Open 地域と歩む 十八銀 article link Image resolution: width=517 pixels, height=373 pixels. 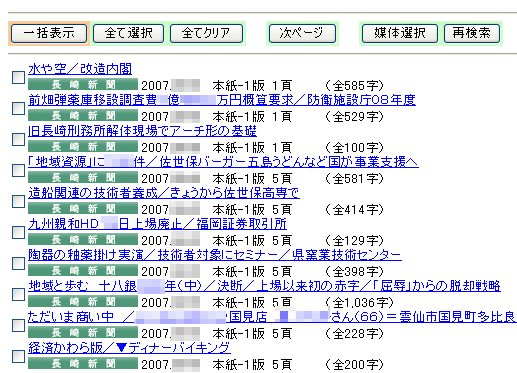pyautogui.click(x=264, y=286)
